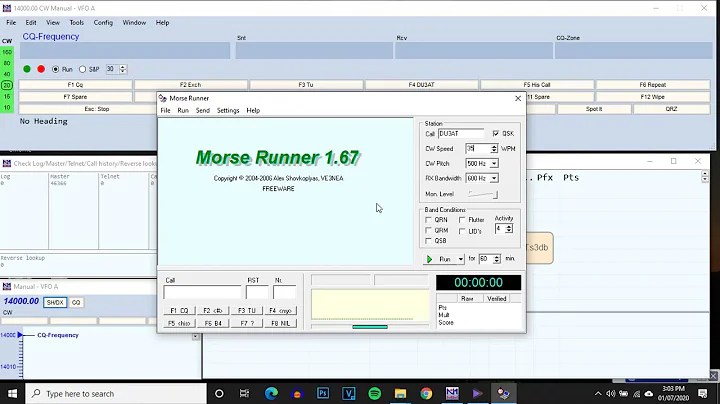Screen dimensions: 720x404
Task: Click battery icon in system tray
Action: 623,393
